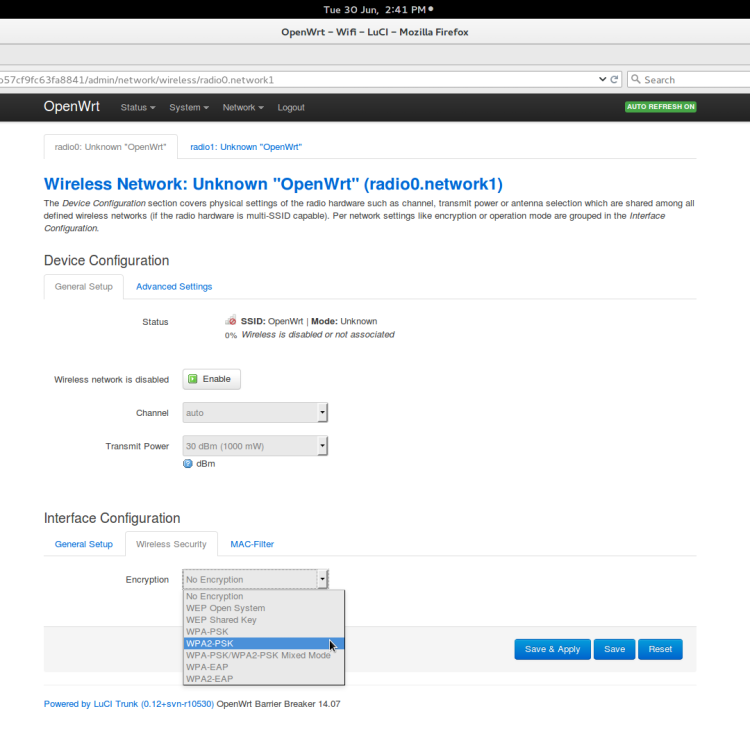750x750 pixels.
Task: Open the URL history dropdown arrow
Action: click(601, 79)
